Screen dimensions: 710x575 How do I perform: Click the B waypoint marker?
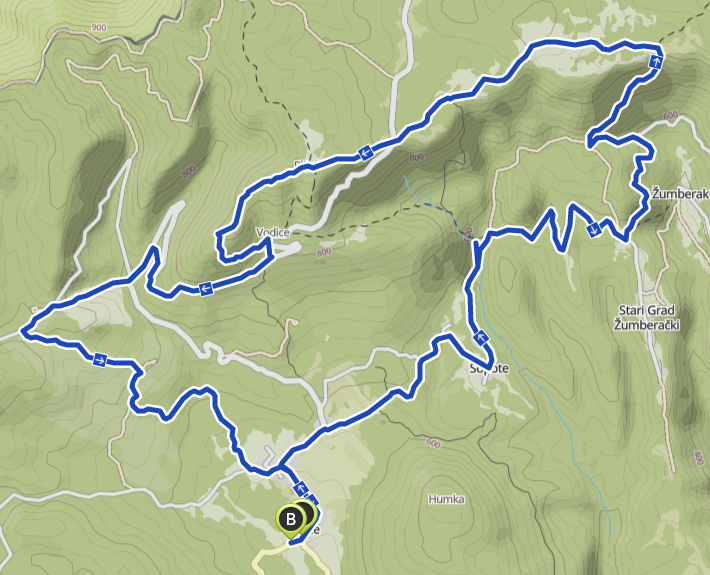point(290,519)
